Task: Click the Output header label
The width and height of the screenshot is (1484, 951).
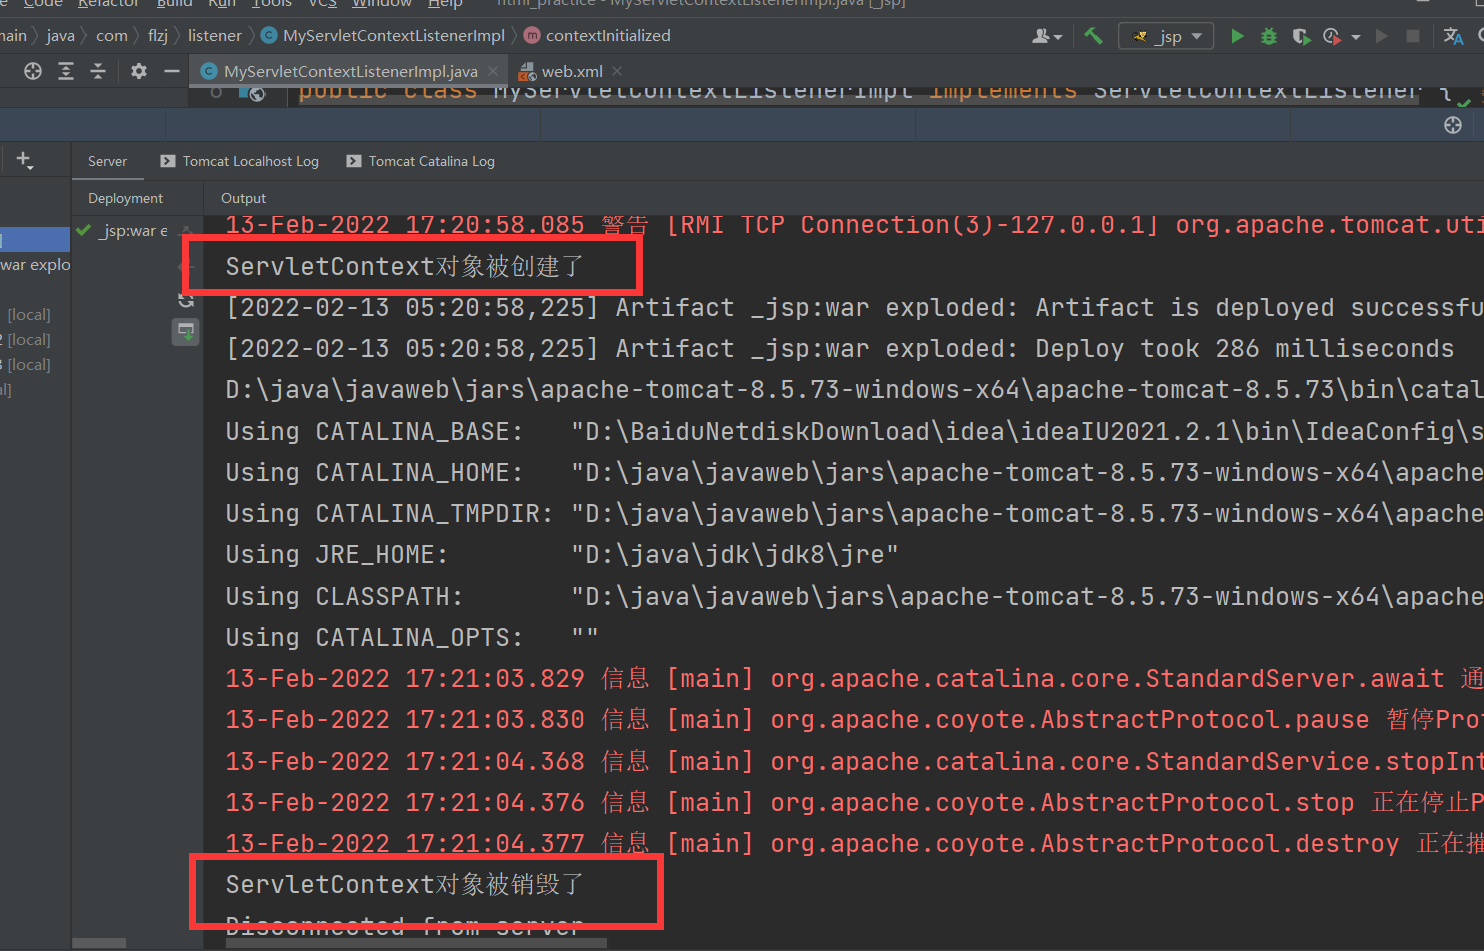Action: [243, 198]
